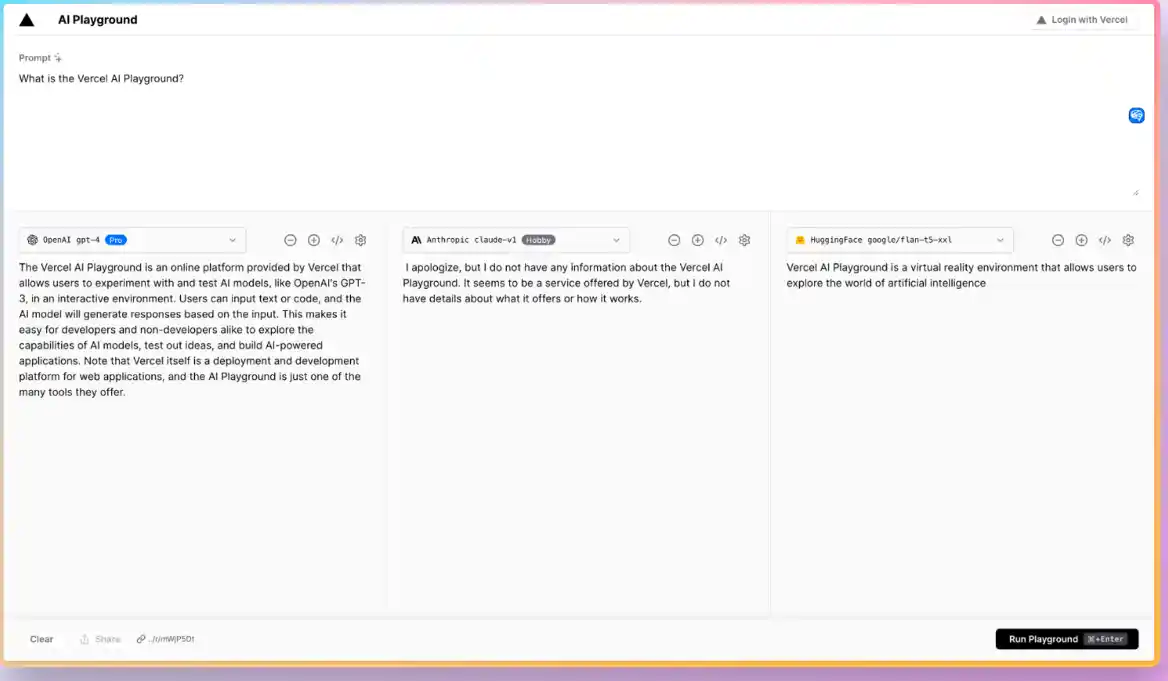Open the Anthropic claude-v1 model dropdown
The height and width of the screenshot is (681, 1168).
[516, 240]
